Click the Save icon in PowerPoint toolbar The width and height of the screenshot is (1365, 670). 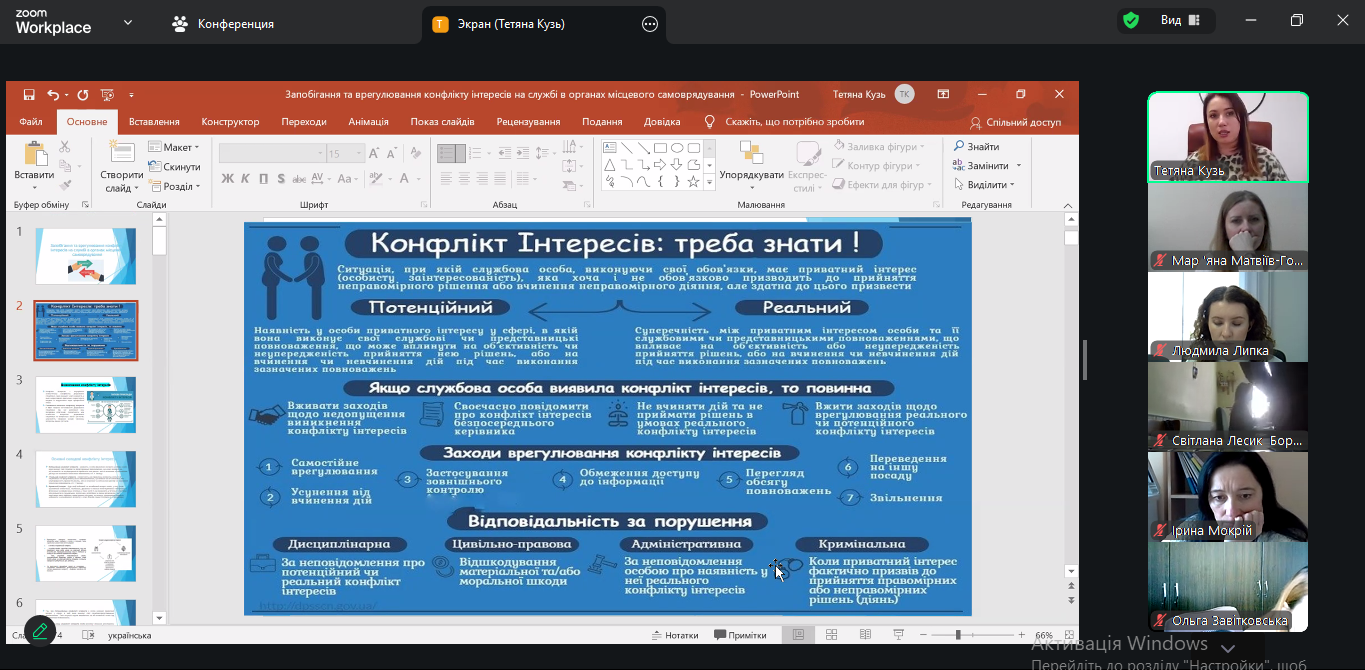29,95
